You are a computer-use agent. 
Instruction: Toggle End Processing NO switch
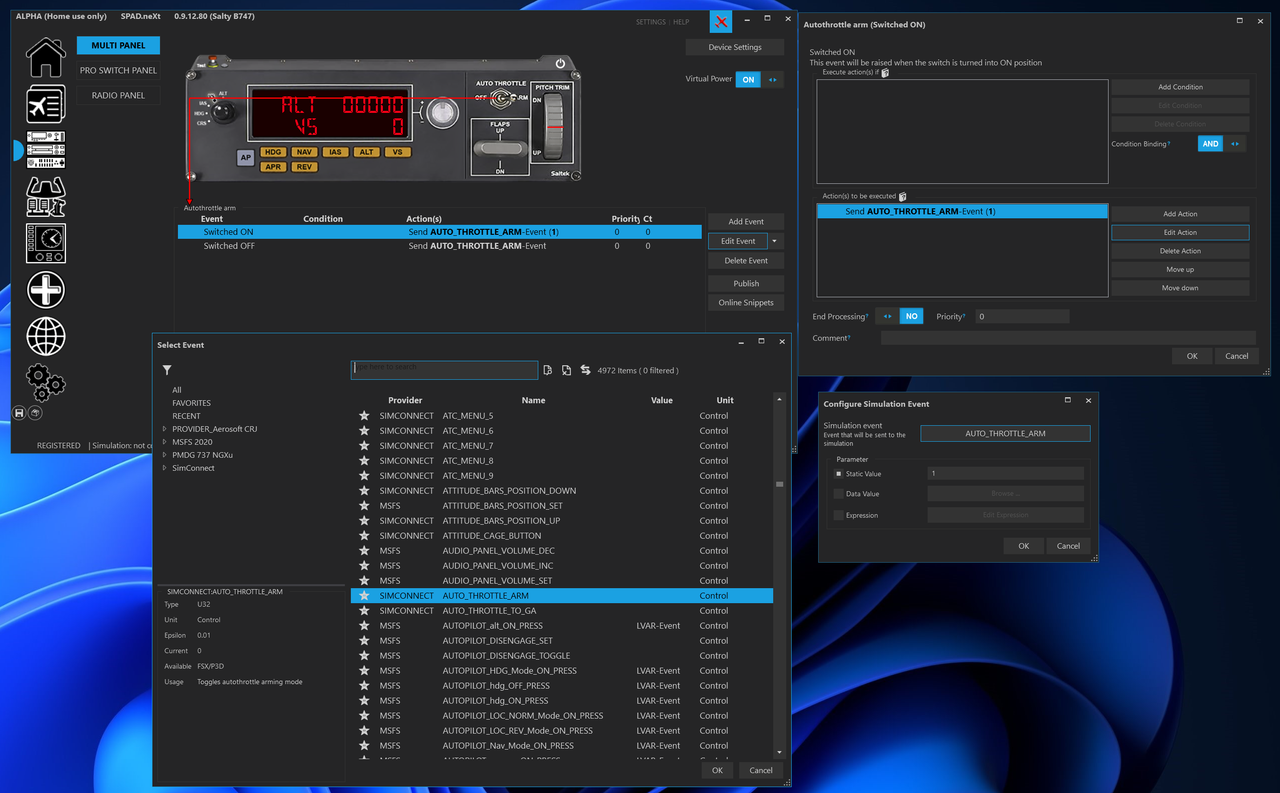coord(911,316)
